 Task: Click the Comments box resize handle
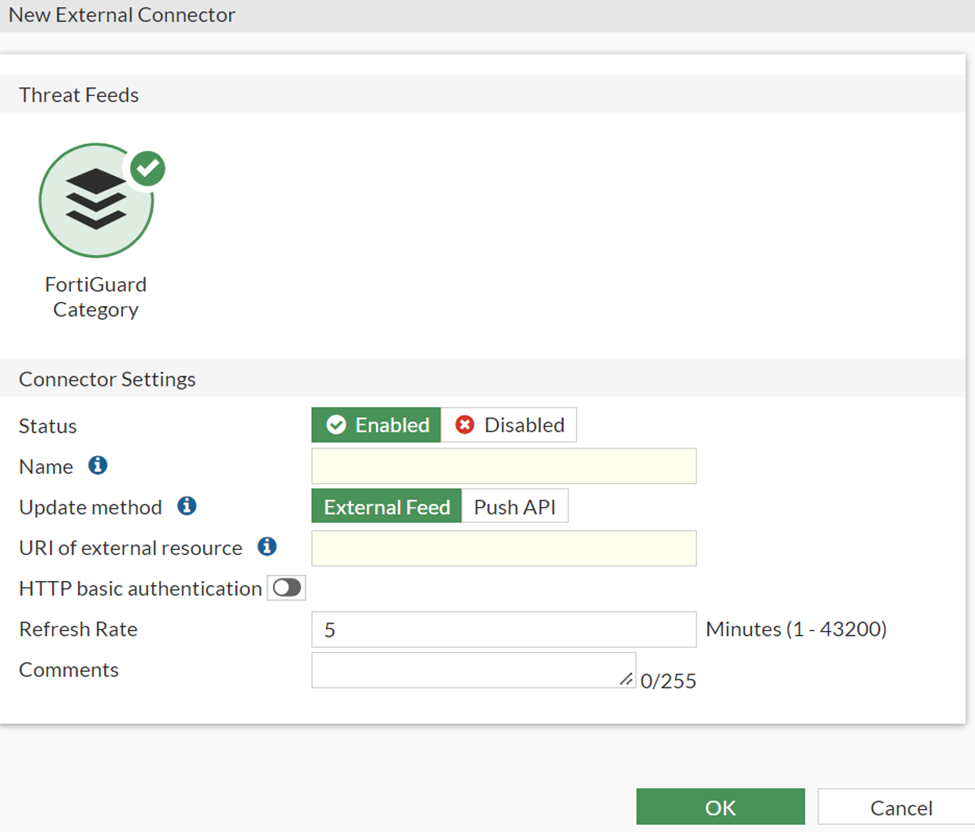click(x=627, y=680)
